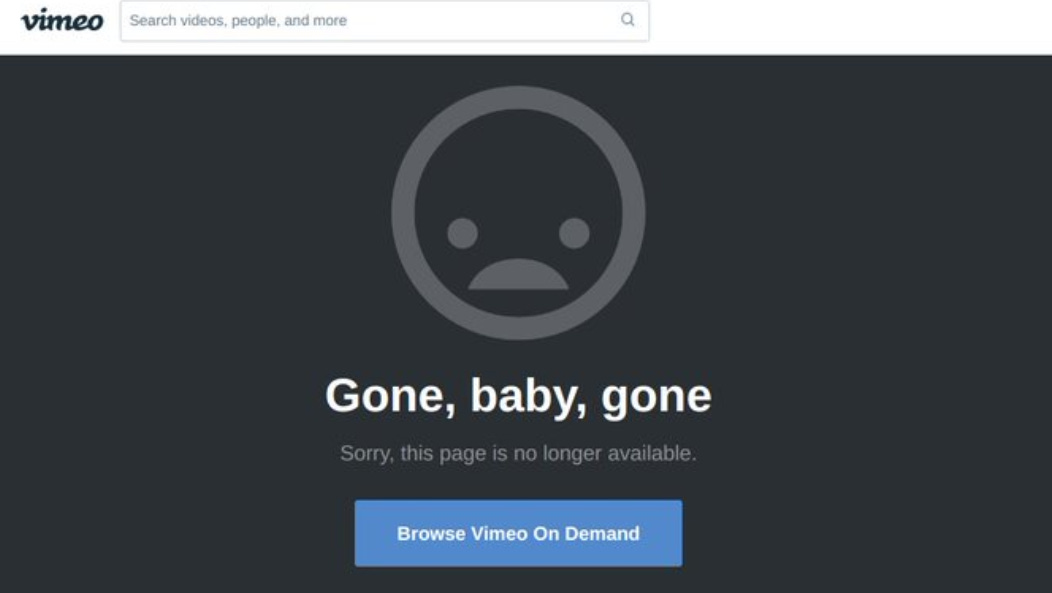Click the word 'Sorry,' in the subtitle
The image size is (1052, 593).
click(x=367, y=454)
